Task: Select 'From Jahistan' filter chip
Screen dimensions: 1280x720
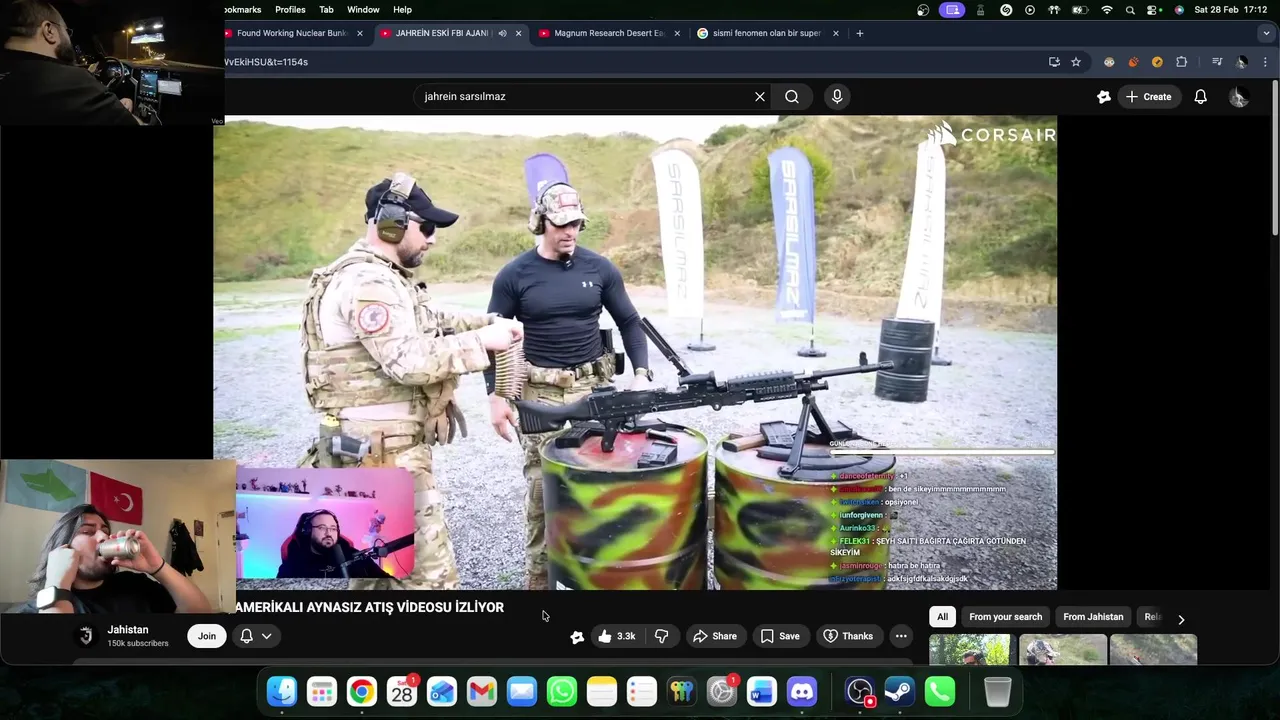Action: (1093, 617)
